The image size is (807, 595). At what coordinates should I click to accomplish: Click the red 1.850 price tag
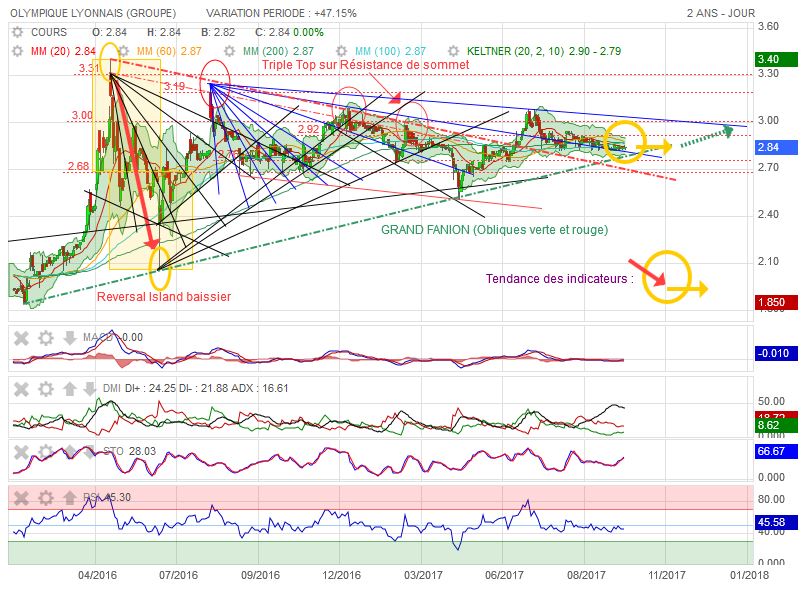coord(776,302)
